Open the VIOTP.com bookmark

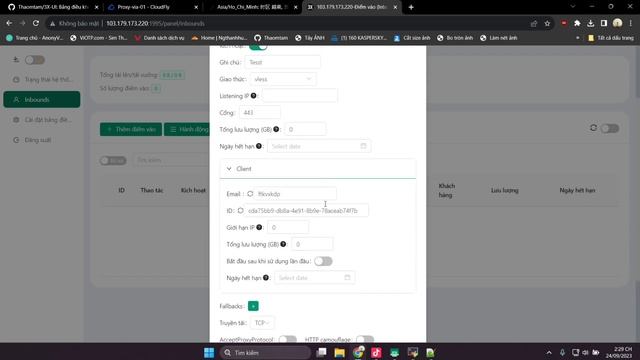tap(98, 38)
